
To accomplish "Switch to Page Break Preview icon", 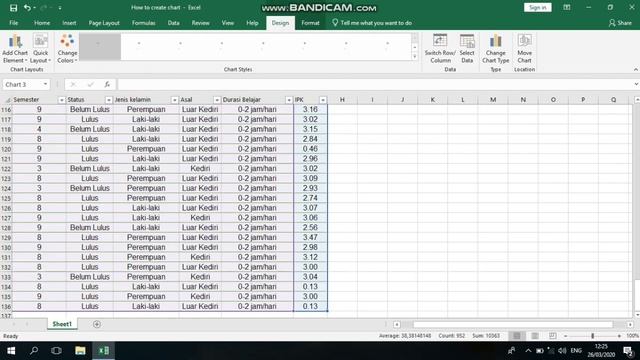I will [552, 336].
